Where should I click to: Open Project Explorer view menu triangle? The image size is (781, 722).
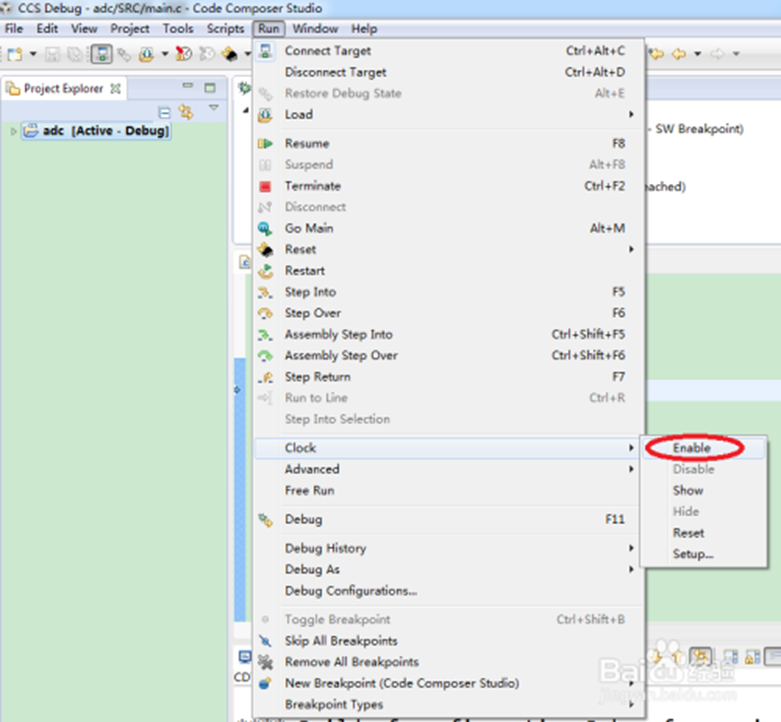214,108
